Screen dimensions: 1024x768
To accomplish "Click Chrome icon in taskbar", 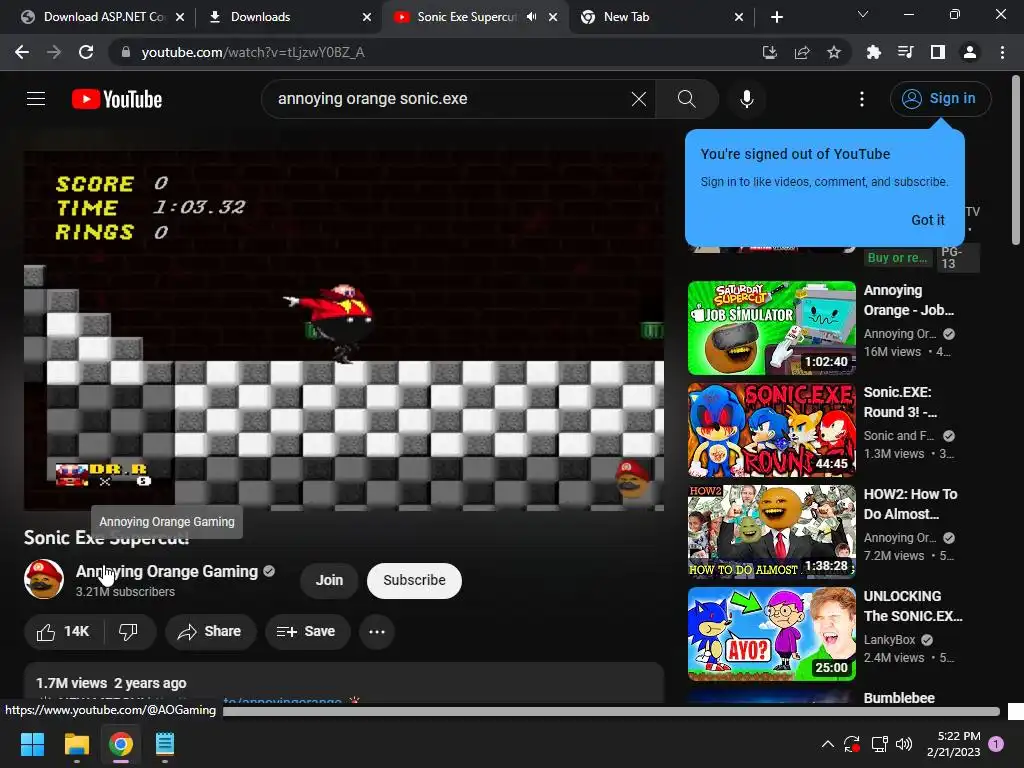I will coord(121,744).
